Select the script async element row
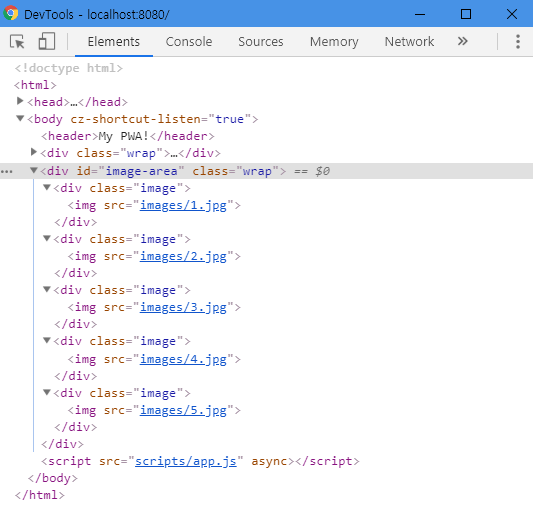This screenshot has height=510, width=533. pos(200,461)
